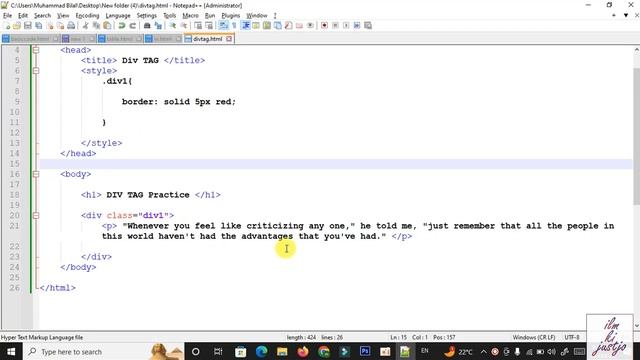The height and width of the screenshot is (360, 640).
Task: Click the Redo toolbar icon
Action: click(x=132, y=26)
